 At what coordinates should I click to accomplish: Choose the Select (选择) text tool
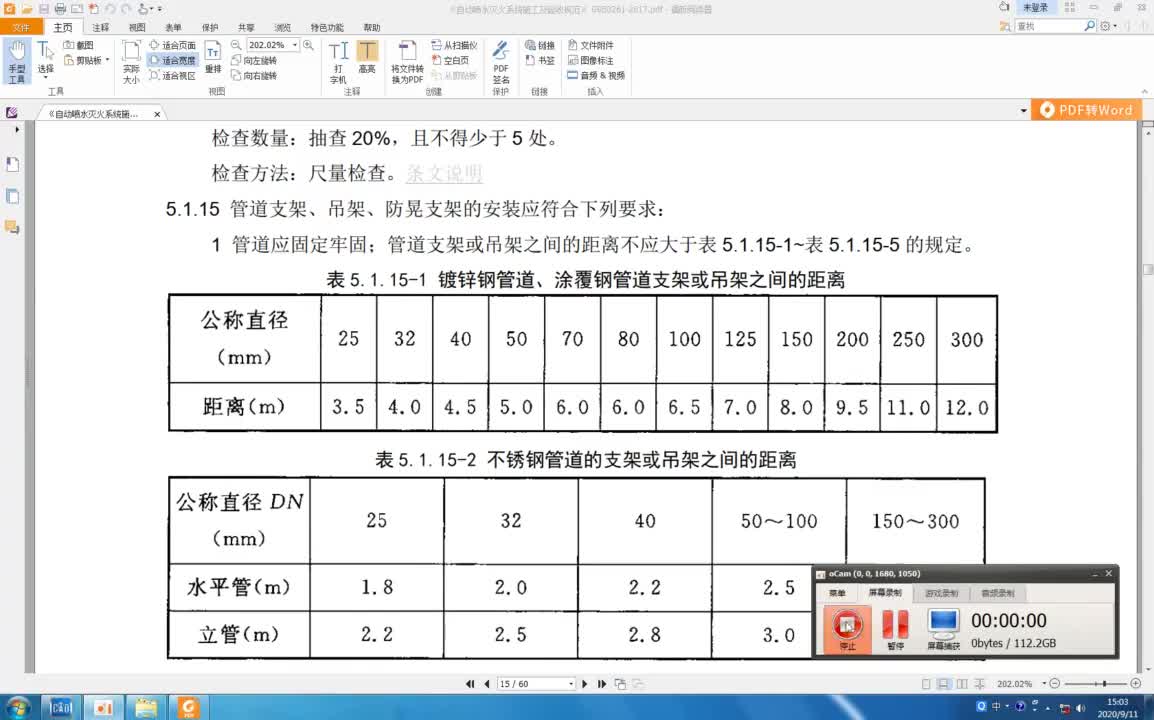pyautogui.click(x=46, y=60)
